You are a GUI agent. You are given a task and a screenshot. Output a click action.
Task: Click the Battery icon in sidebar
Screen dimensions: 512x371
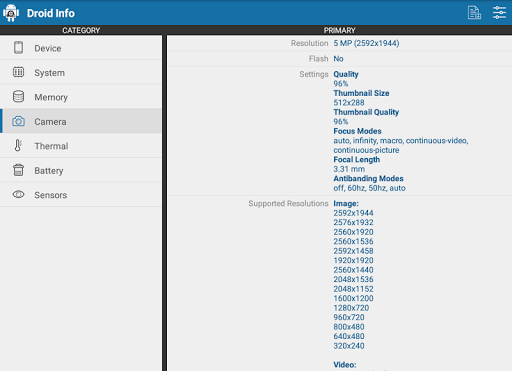(x=18, y=170)
